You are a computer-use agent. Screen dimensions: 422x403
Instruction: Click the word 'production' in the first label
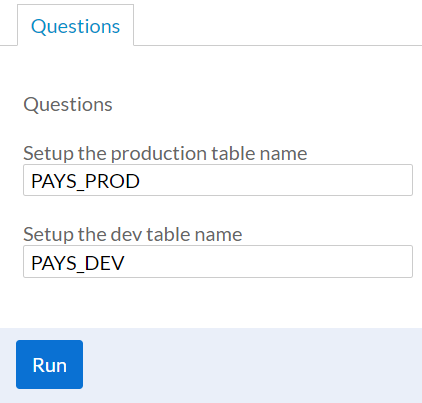point(159,154)
